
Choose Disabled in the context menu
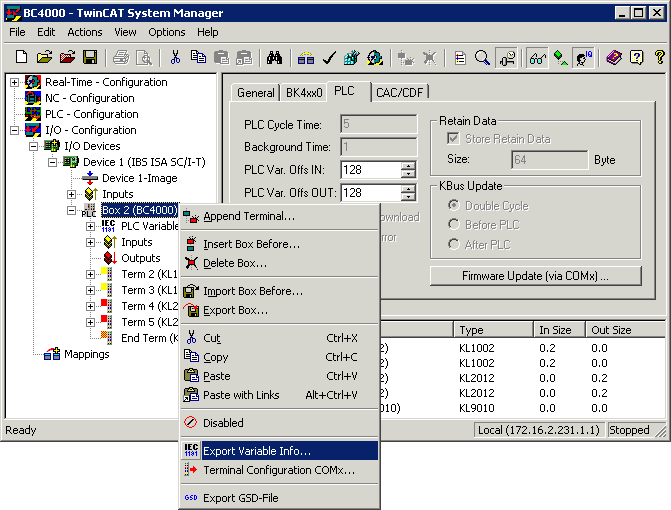(279, 423)
